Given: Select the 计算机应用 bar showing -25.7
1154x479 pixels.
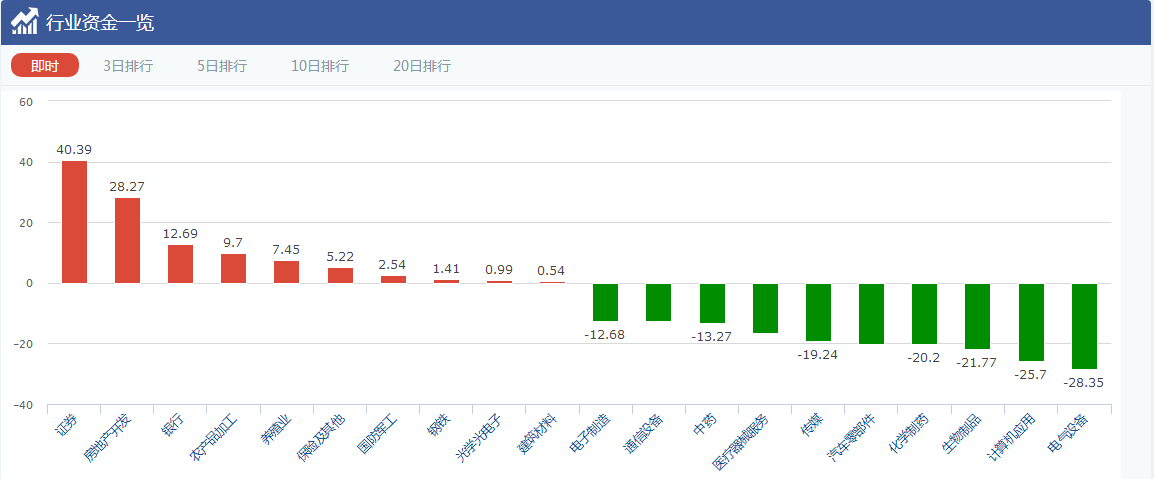Looking at the screenshot, I should [1031, 322].
